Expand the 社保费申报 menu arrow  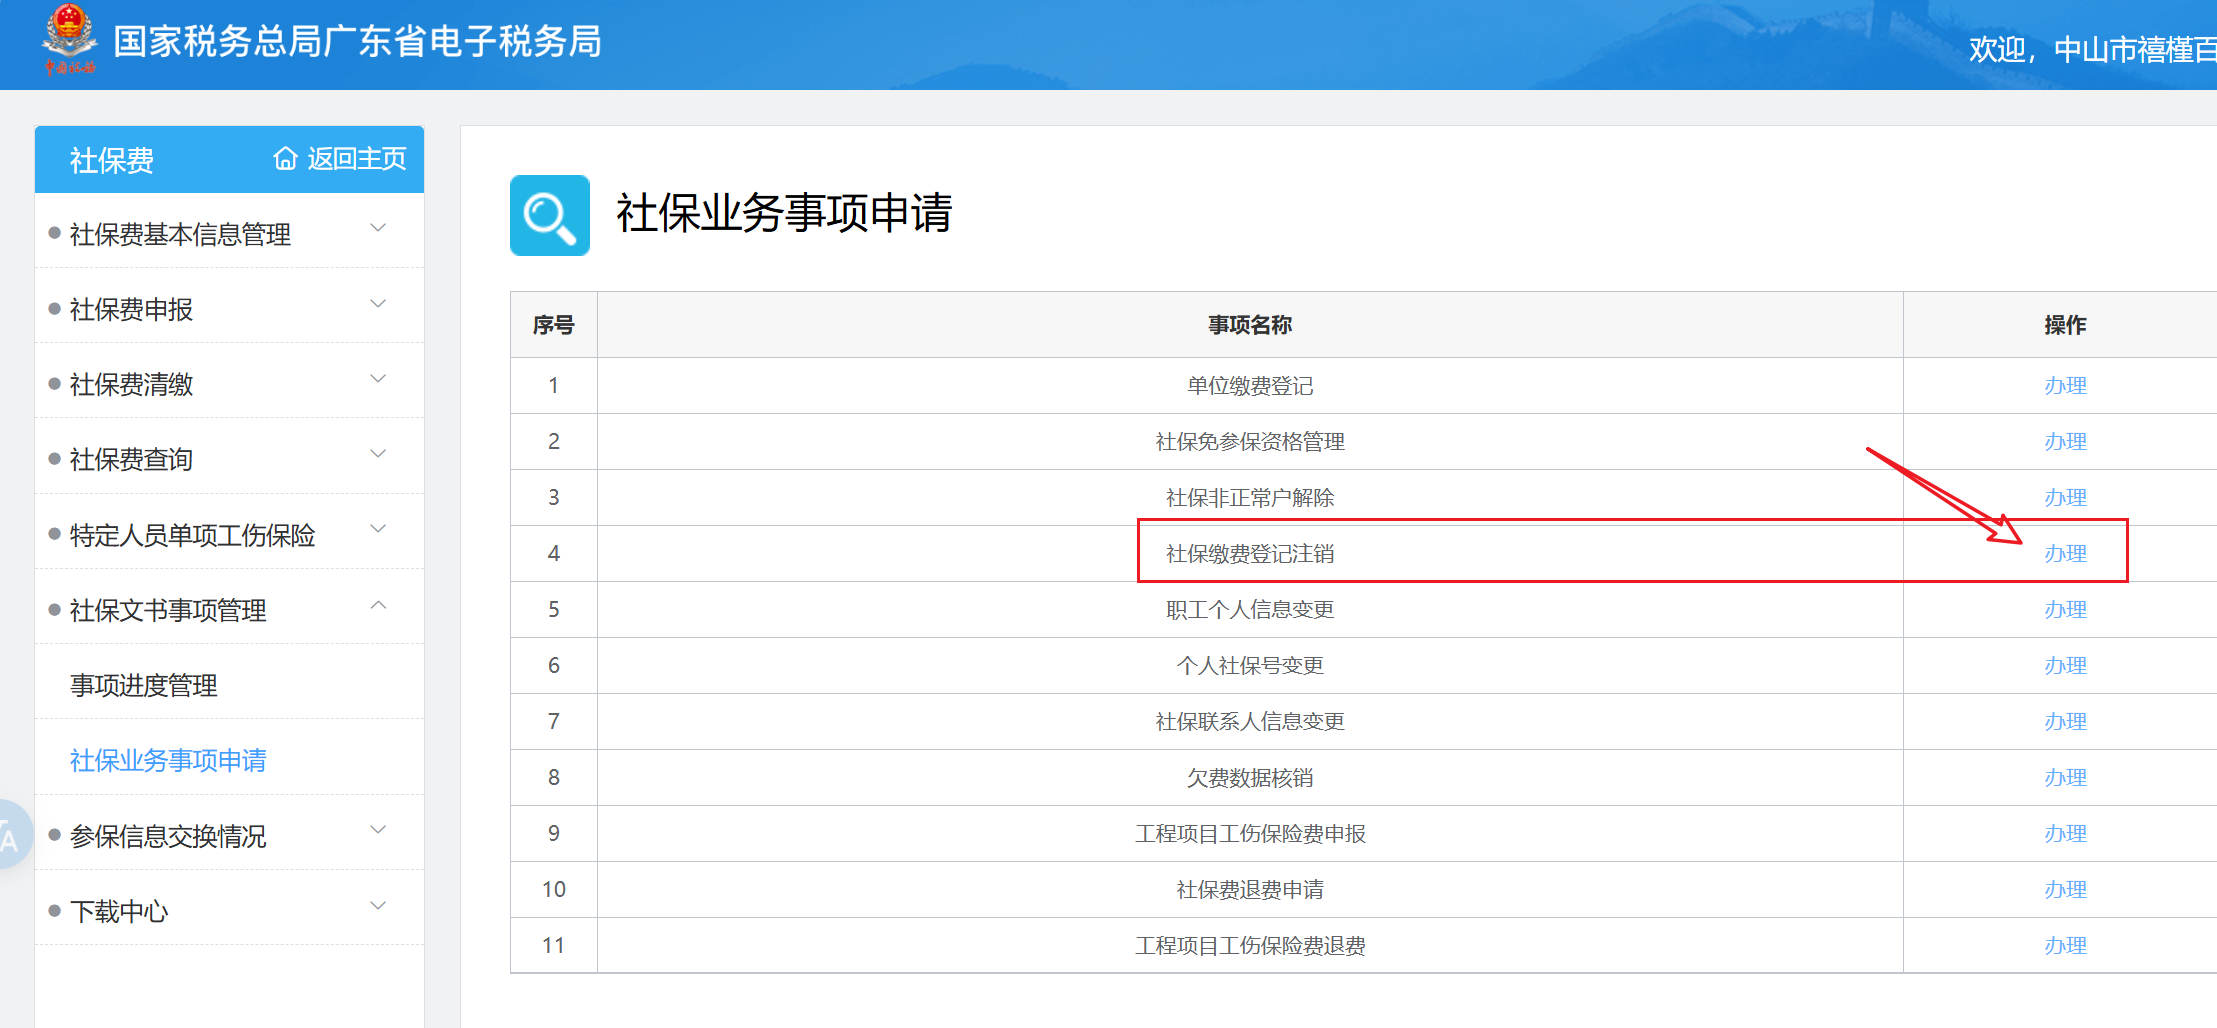[378, 304]
